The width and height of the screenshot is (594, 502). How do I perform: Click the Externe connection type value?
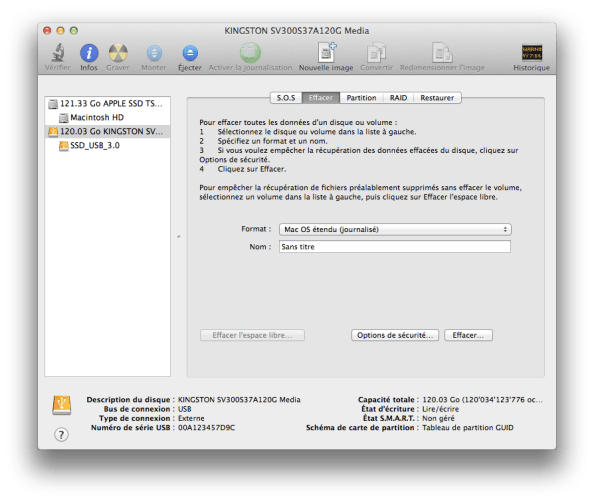click(x=191, y=418)
